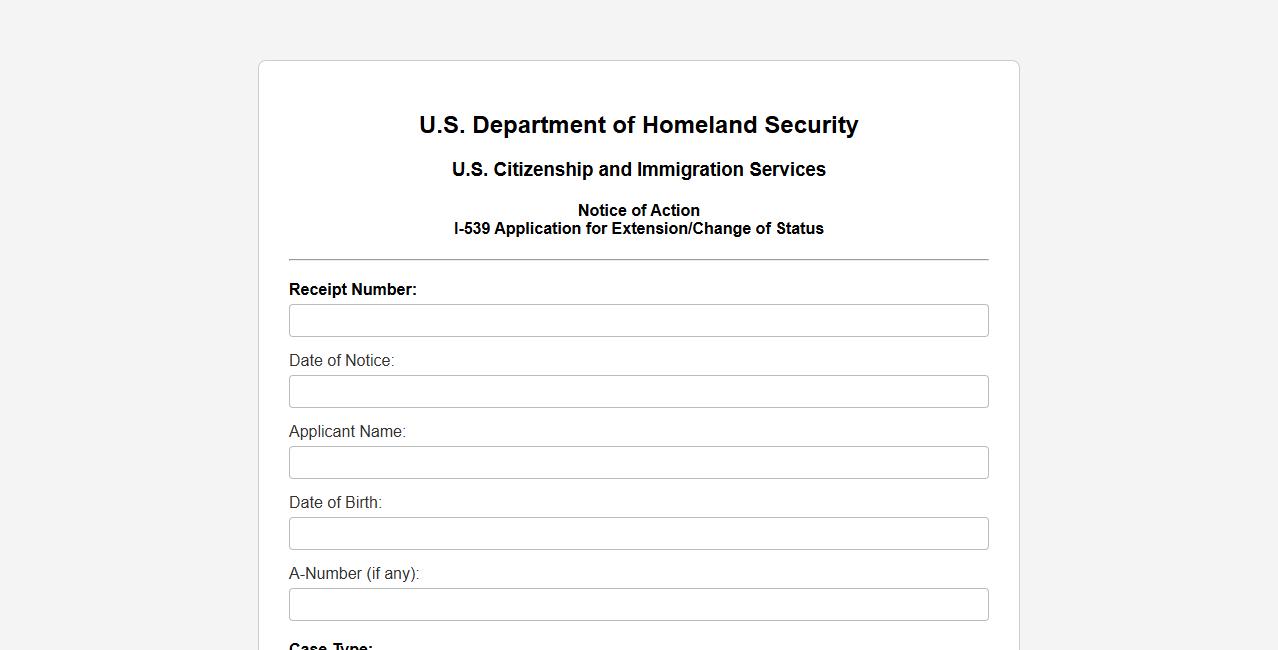The image size is (1278, 650).
Task: Click the "Notice of Action" title line
Action: click(638, 210)
